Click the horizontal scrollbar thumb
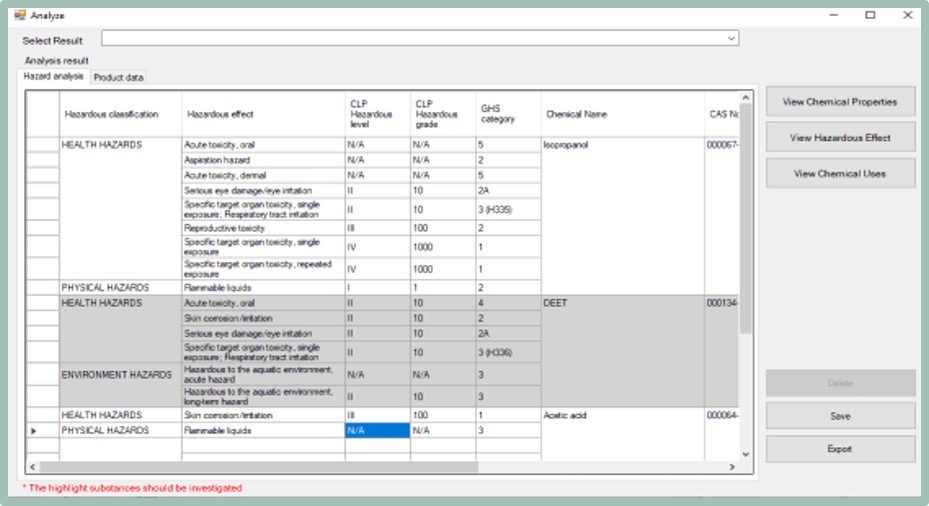The image size is (929, 506). point(259,467)
